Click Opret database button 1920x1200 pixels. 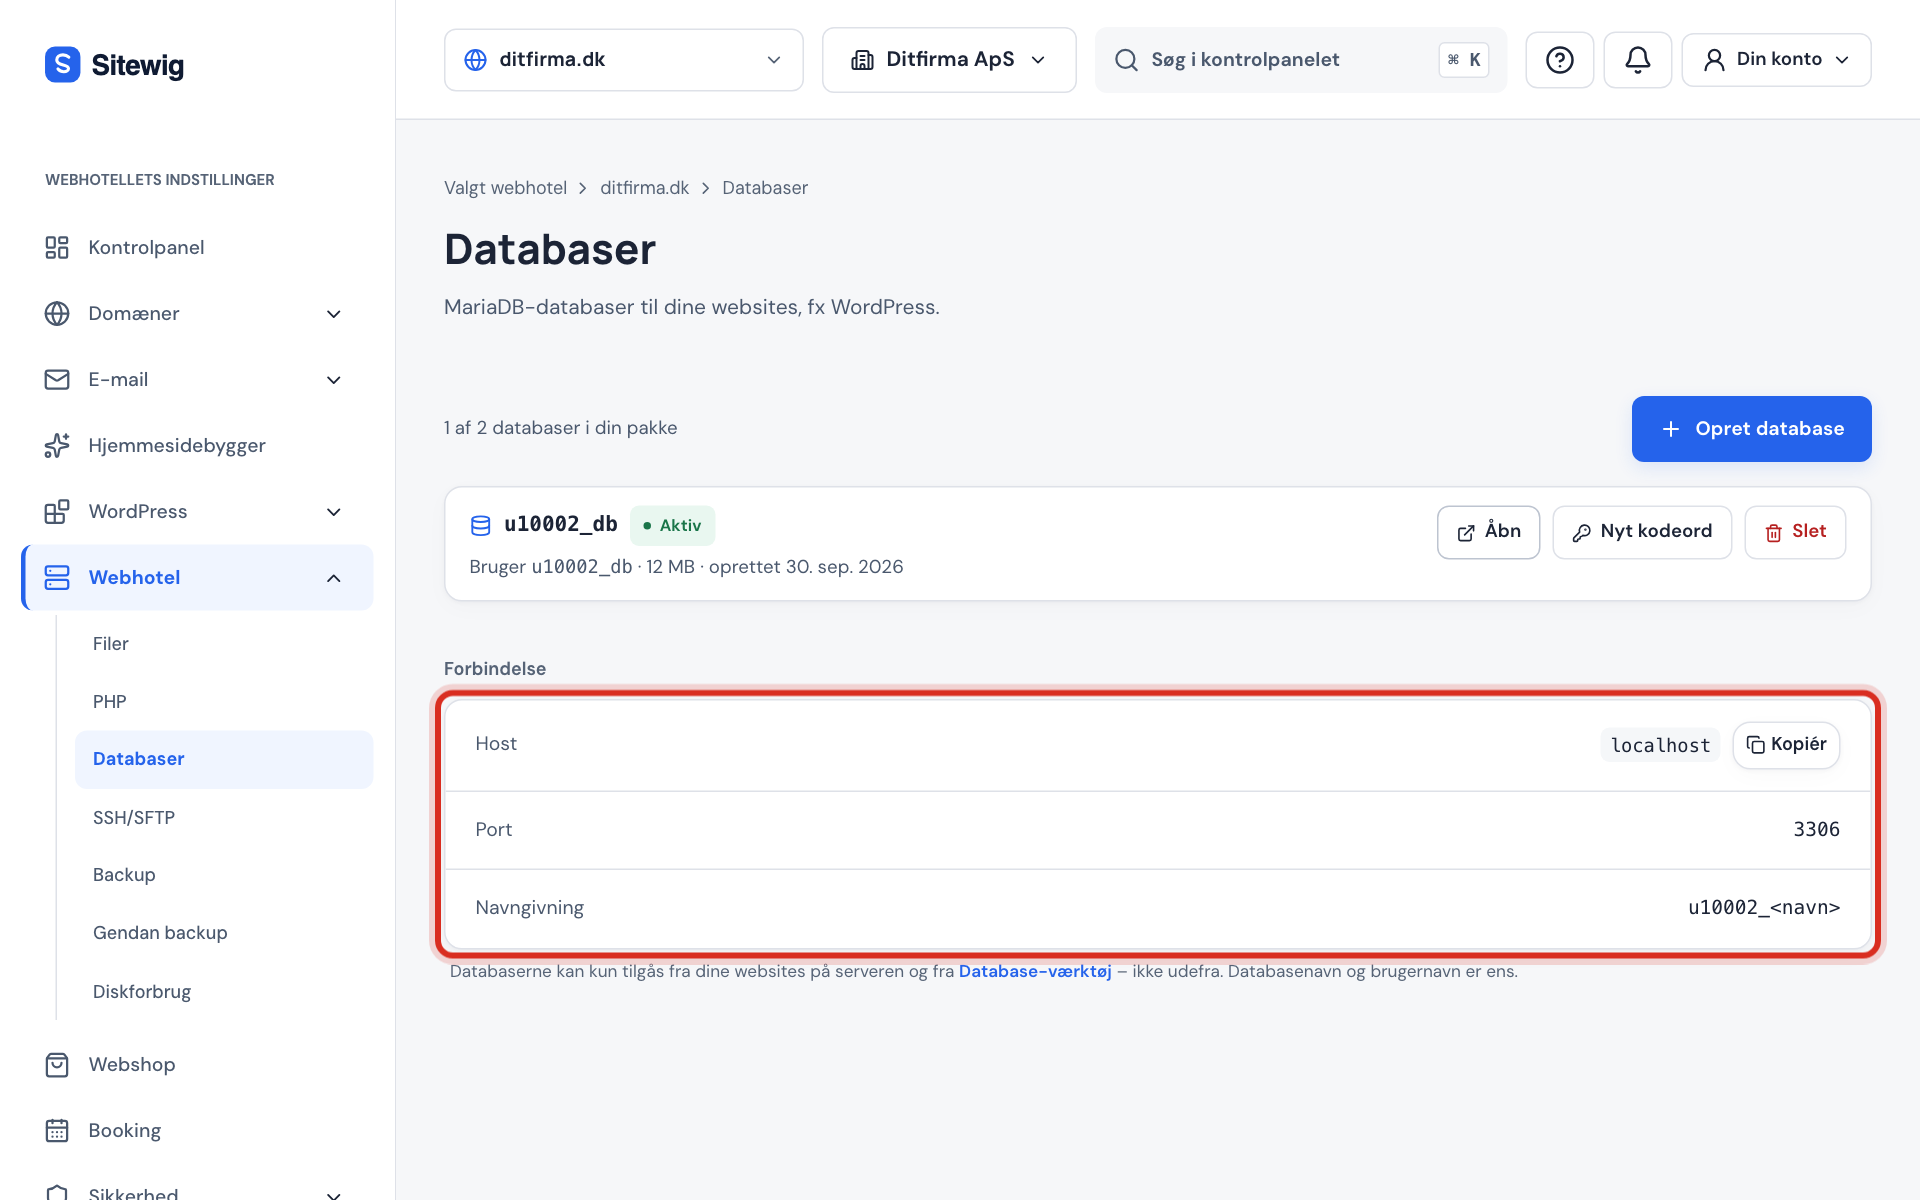tap(1751, 429)
